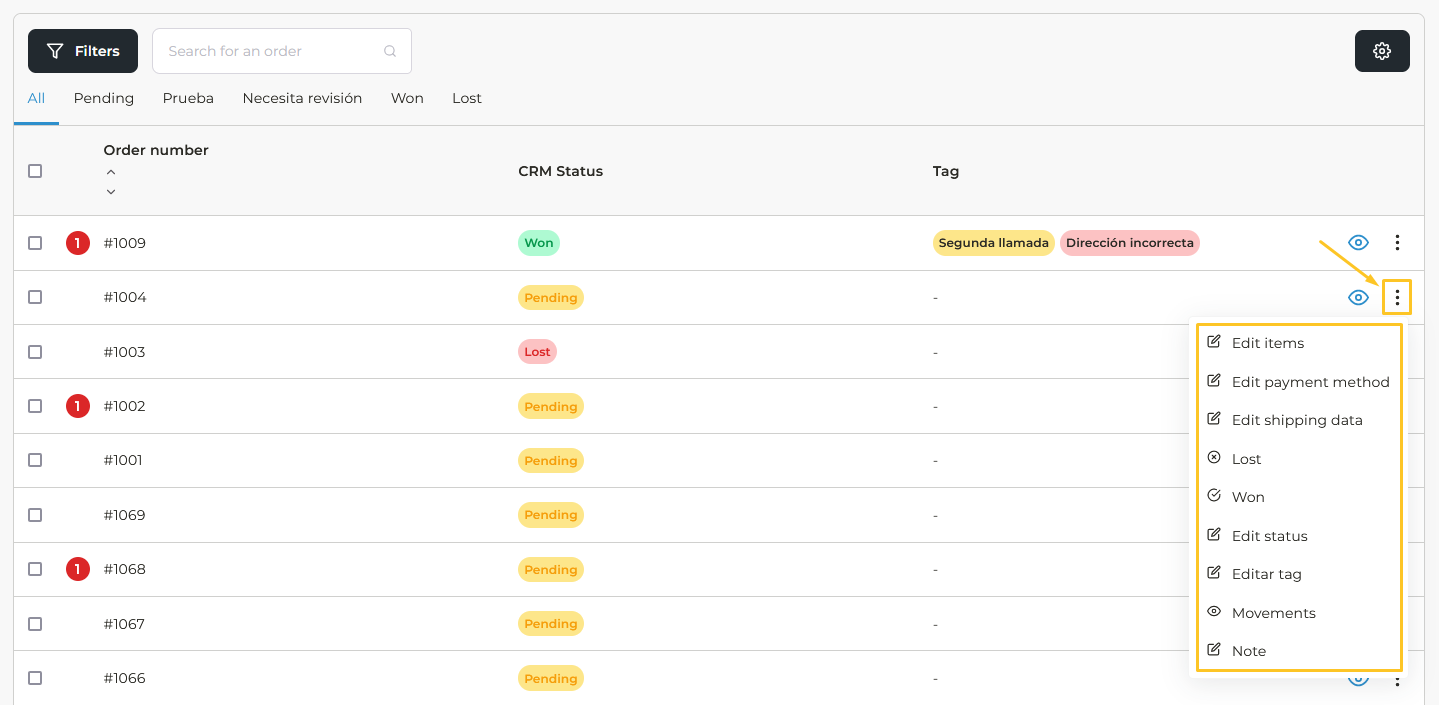Click the search magnifier icon
Image resolution: width=1439 pixels, height=705 pixels.
pyautogui.click(x=390, y=51)
